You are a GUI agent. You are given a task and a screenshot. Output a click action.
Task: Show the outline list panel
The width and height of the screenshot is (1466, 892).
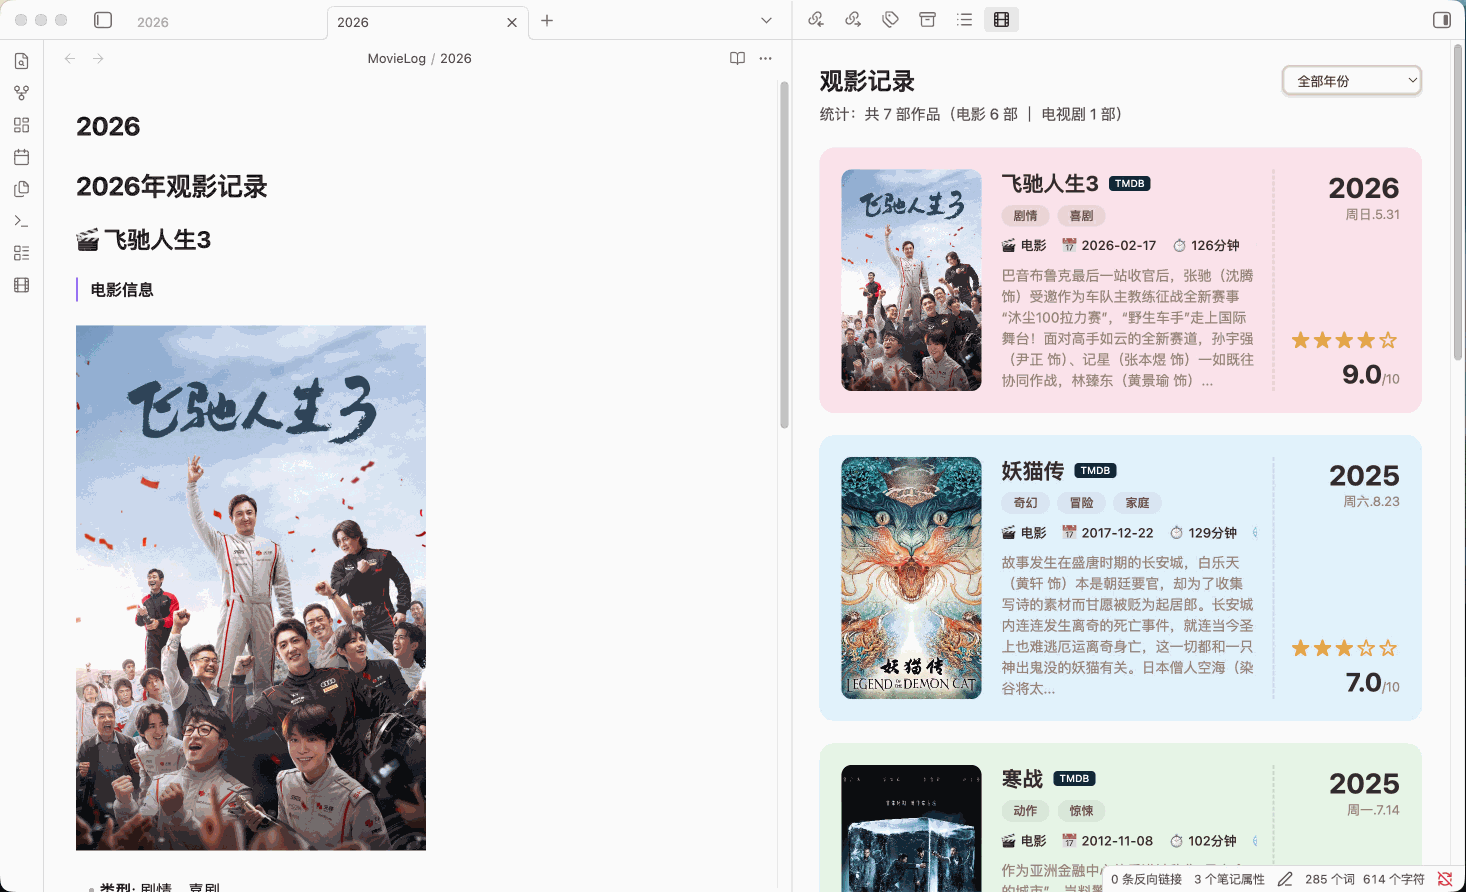pyautogui.click(x=964, y=19)
